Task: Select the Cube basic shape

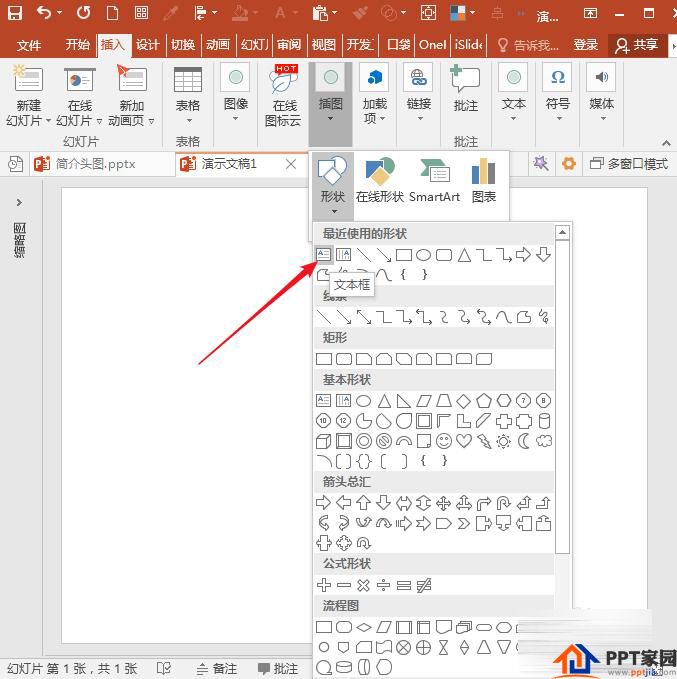Action: (x=324, y=441)
